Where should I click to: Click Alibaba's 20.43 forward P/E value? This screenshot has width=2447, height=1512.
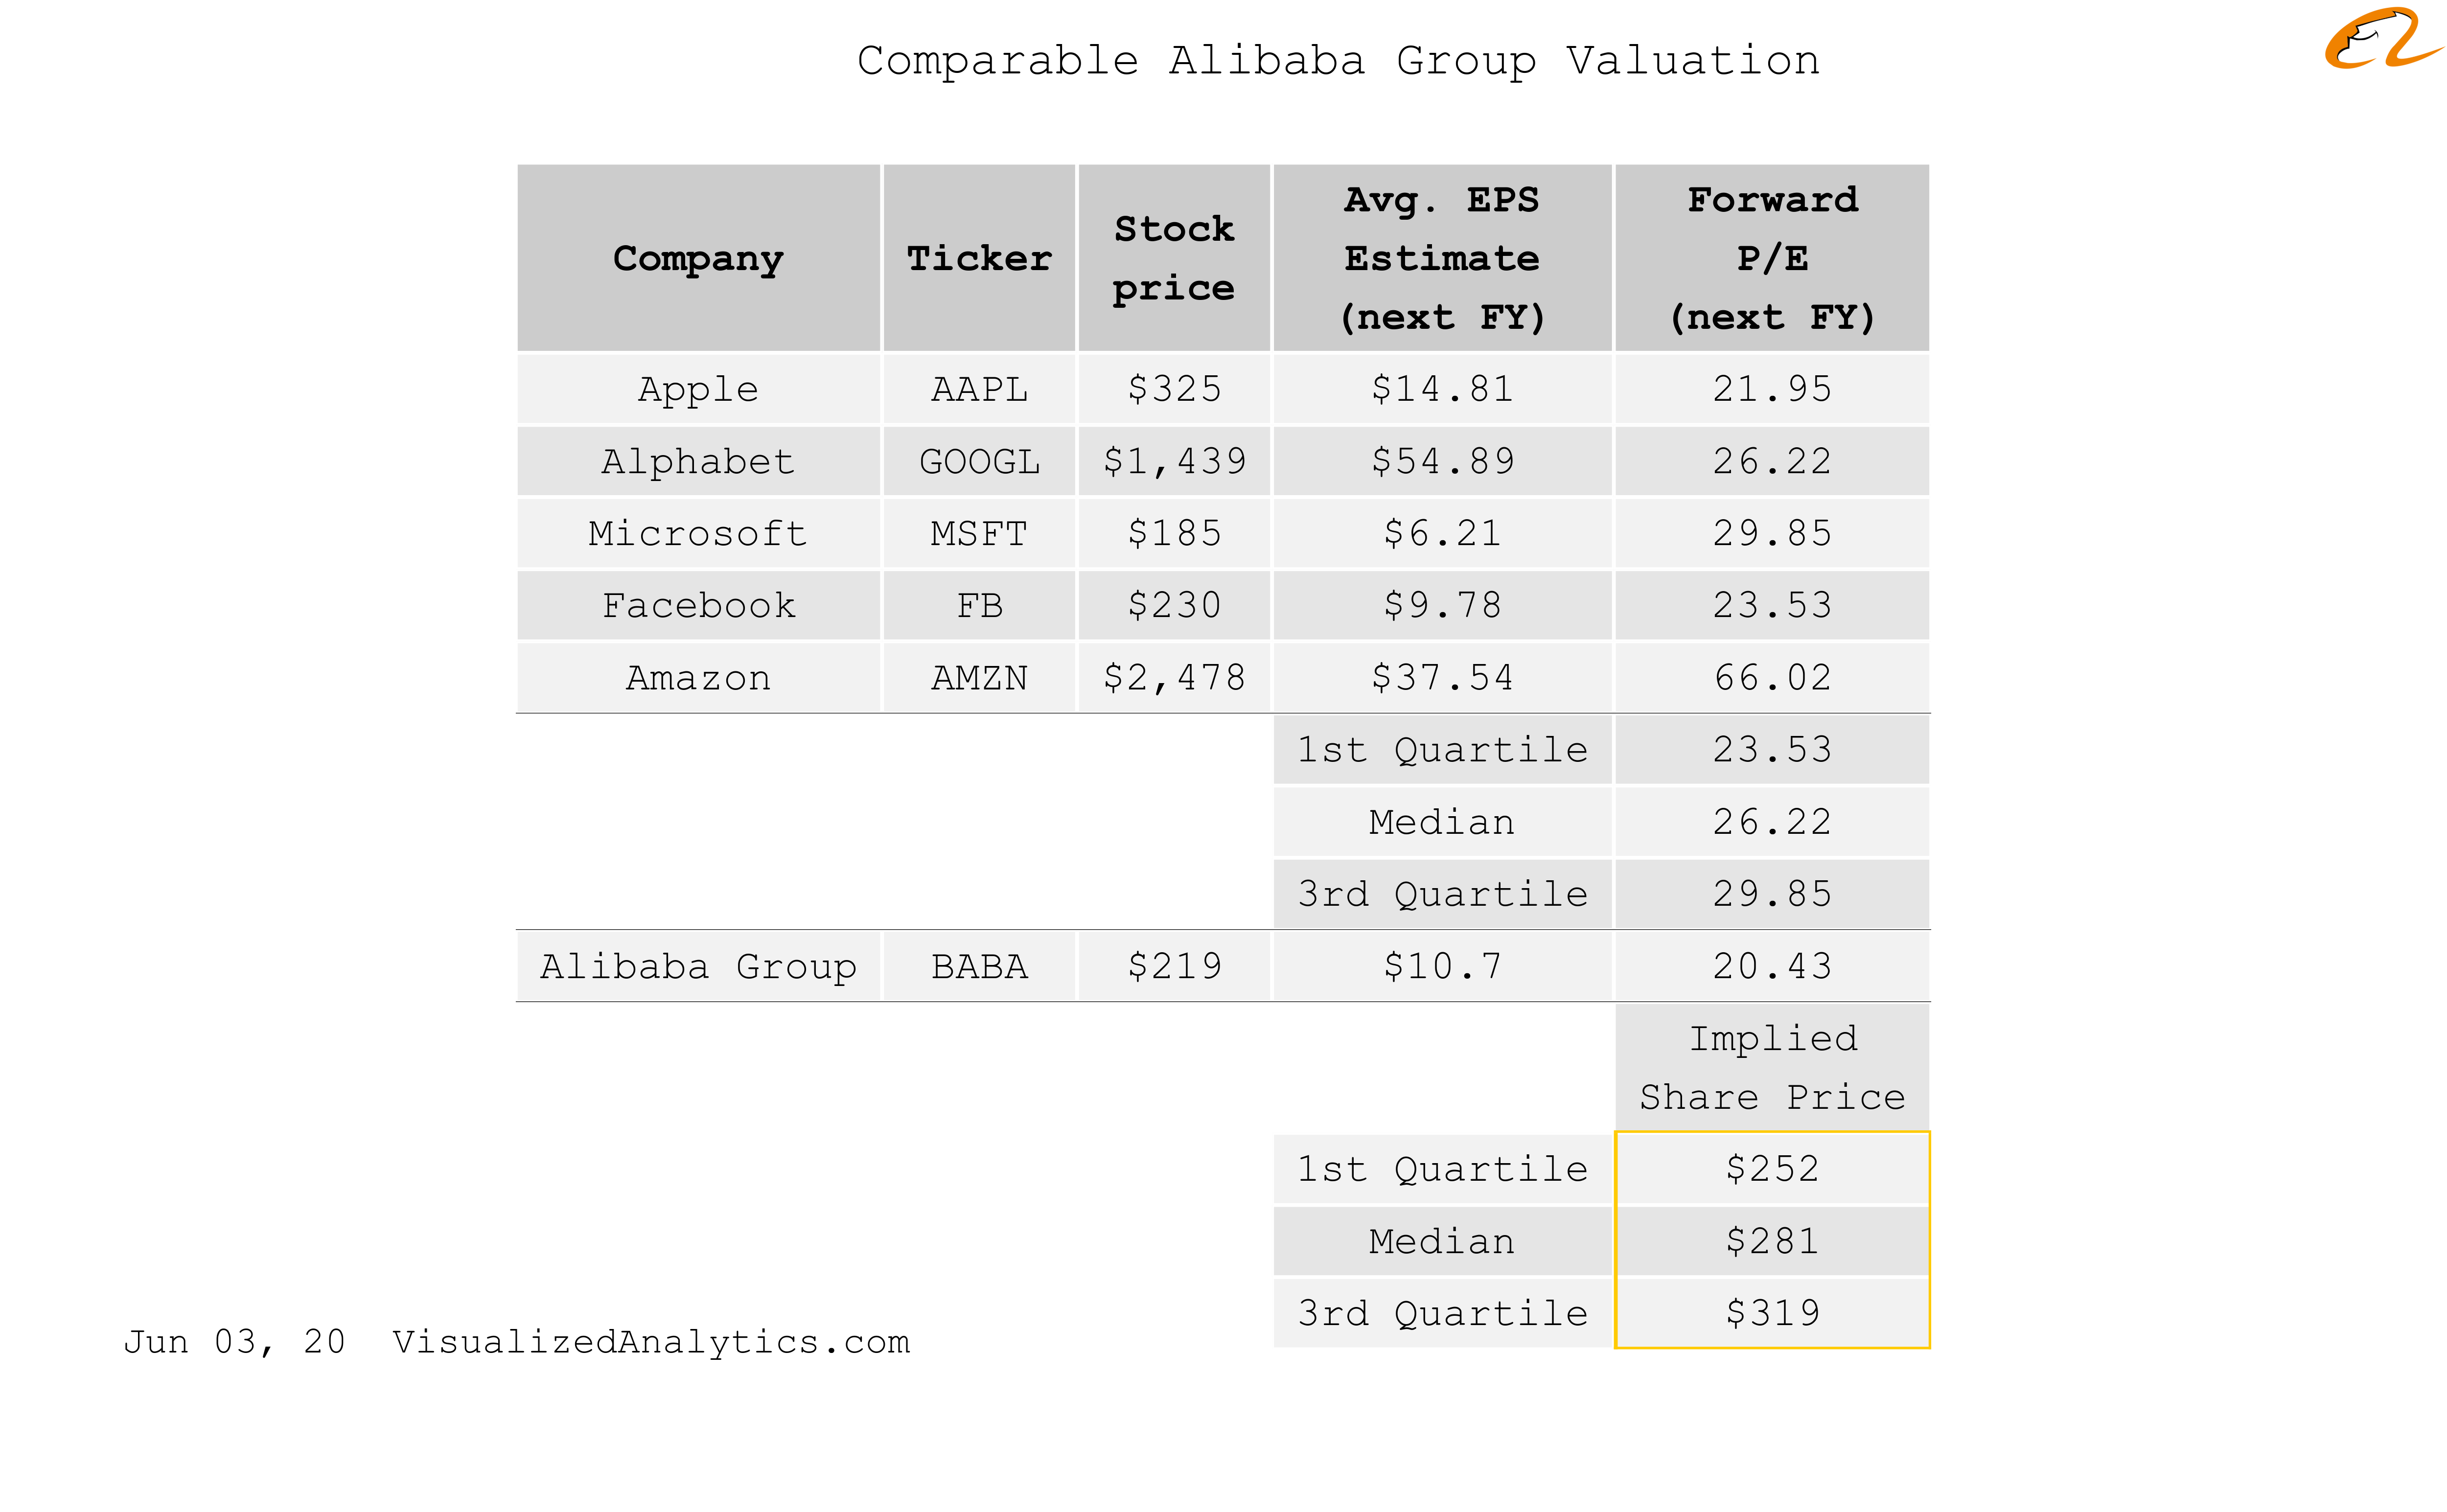click(x=1772, y=966)
